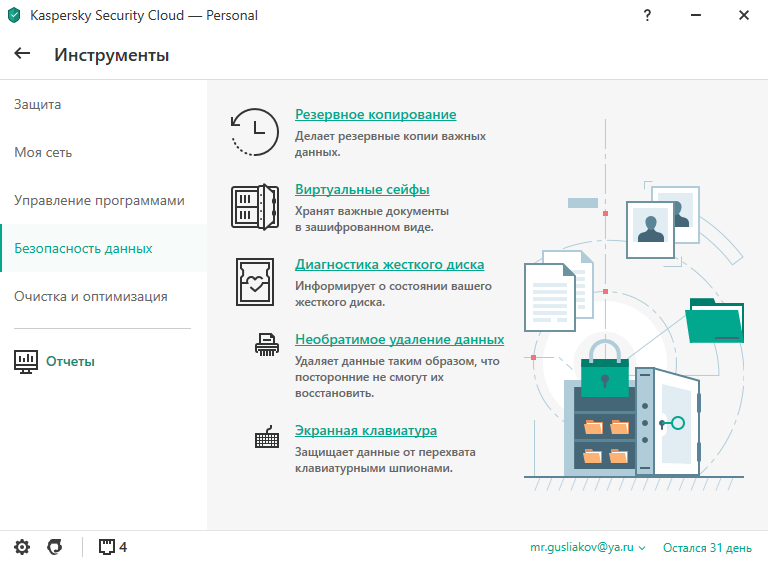This screenshot has width=768, height=562.
Task: Click the description starting 'Удаляет данные таким образом'
Action: (397, 377)
